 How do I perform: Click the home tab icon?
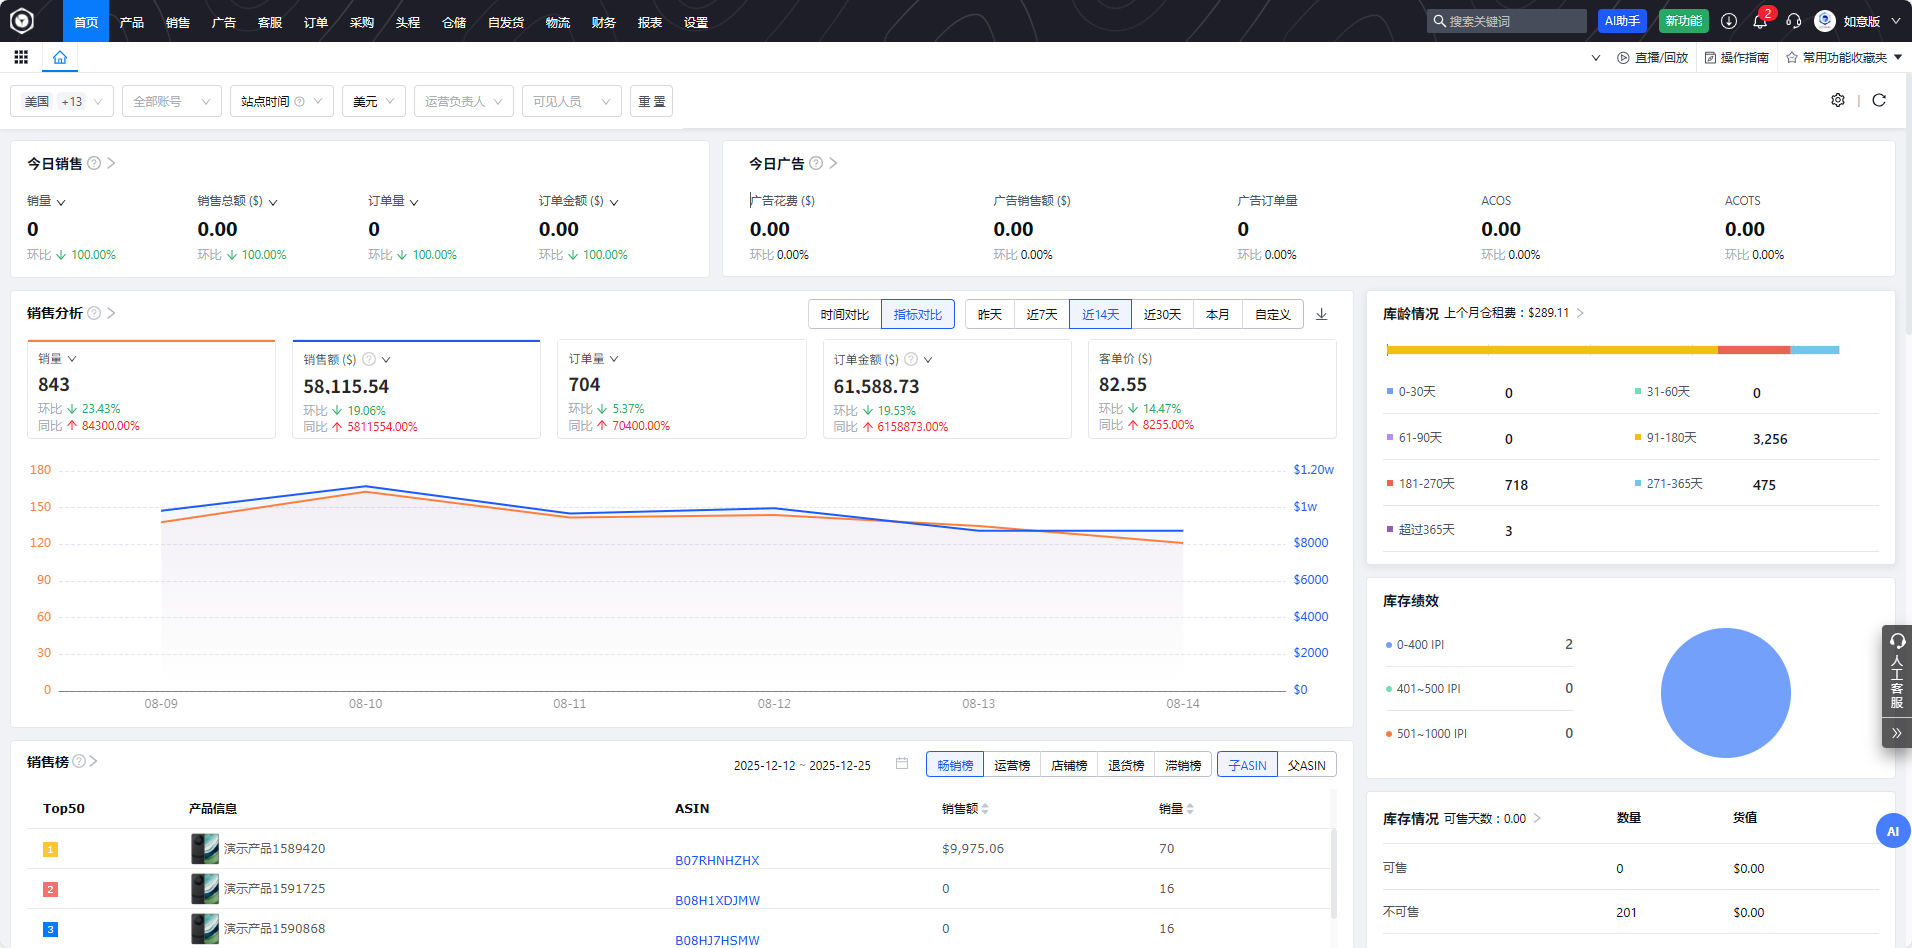click(x=60, y=57)
